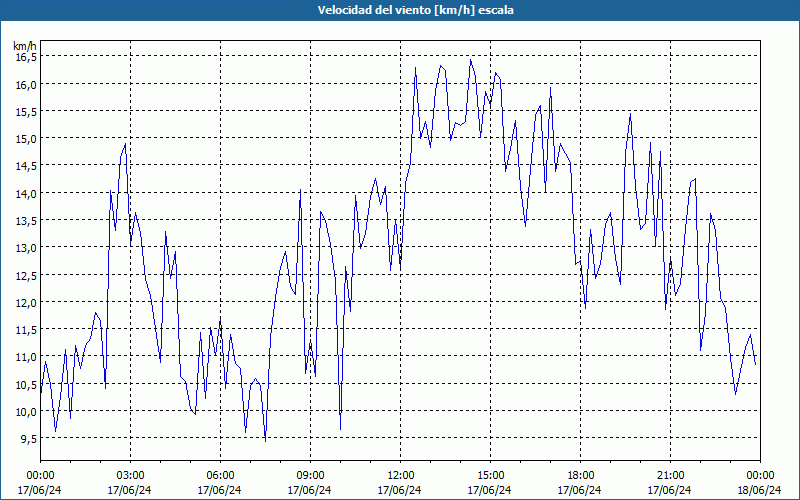Click the chart title 'Velocidad del viento [km/h] escala'
The height and width of the screenshot is (500, 800).
pyautogui.click(x=415, y=10)
